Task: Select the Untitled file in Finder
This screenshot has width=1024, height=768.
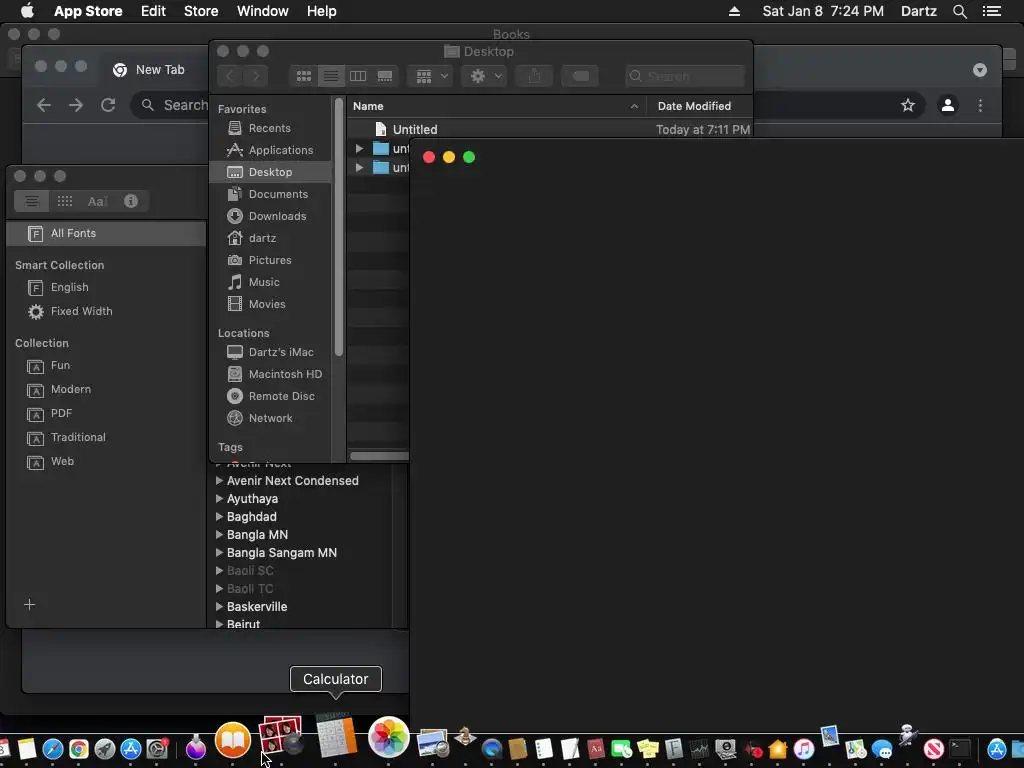Action: (x=415, y=129)
